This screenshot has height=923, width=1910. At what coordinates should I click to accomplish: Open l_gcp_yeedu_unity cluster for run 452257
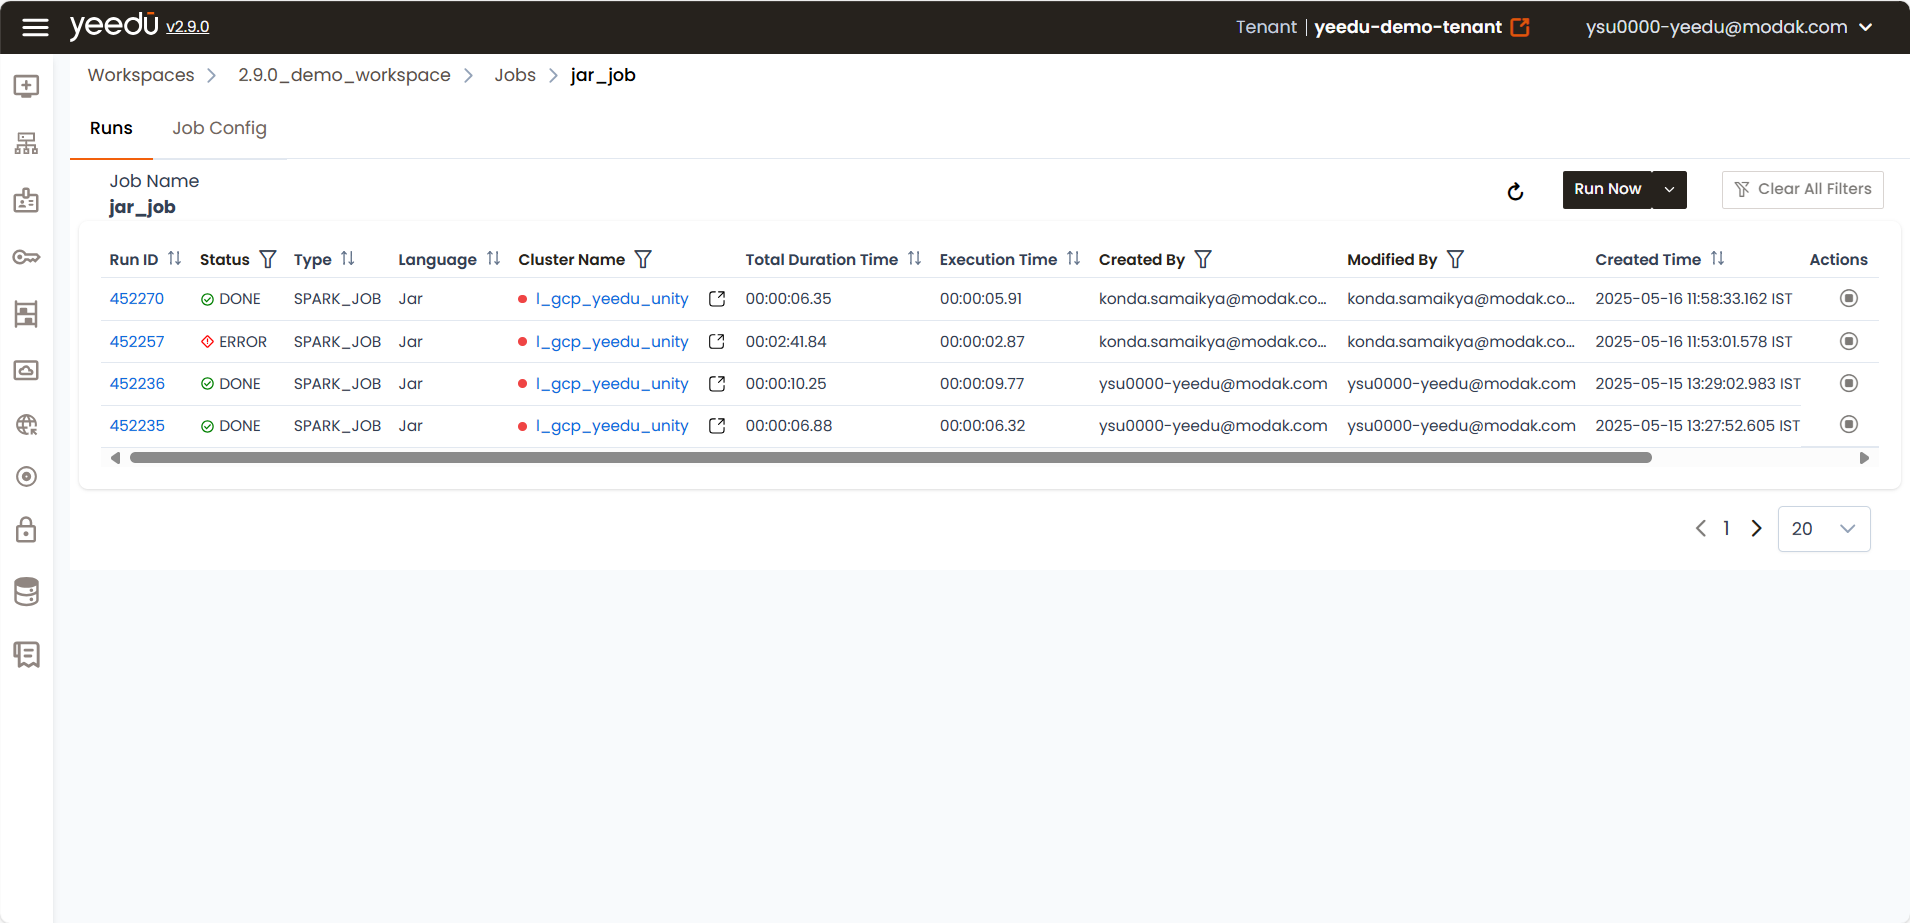(612, 342)
